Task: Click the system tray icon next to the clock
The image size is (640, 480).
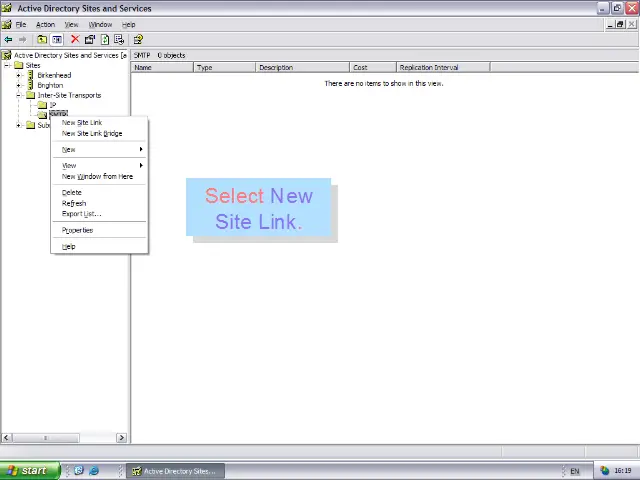Action: 604,471
